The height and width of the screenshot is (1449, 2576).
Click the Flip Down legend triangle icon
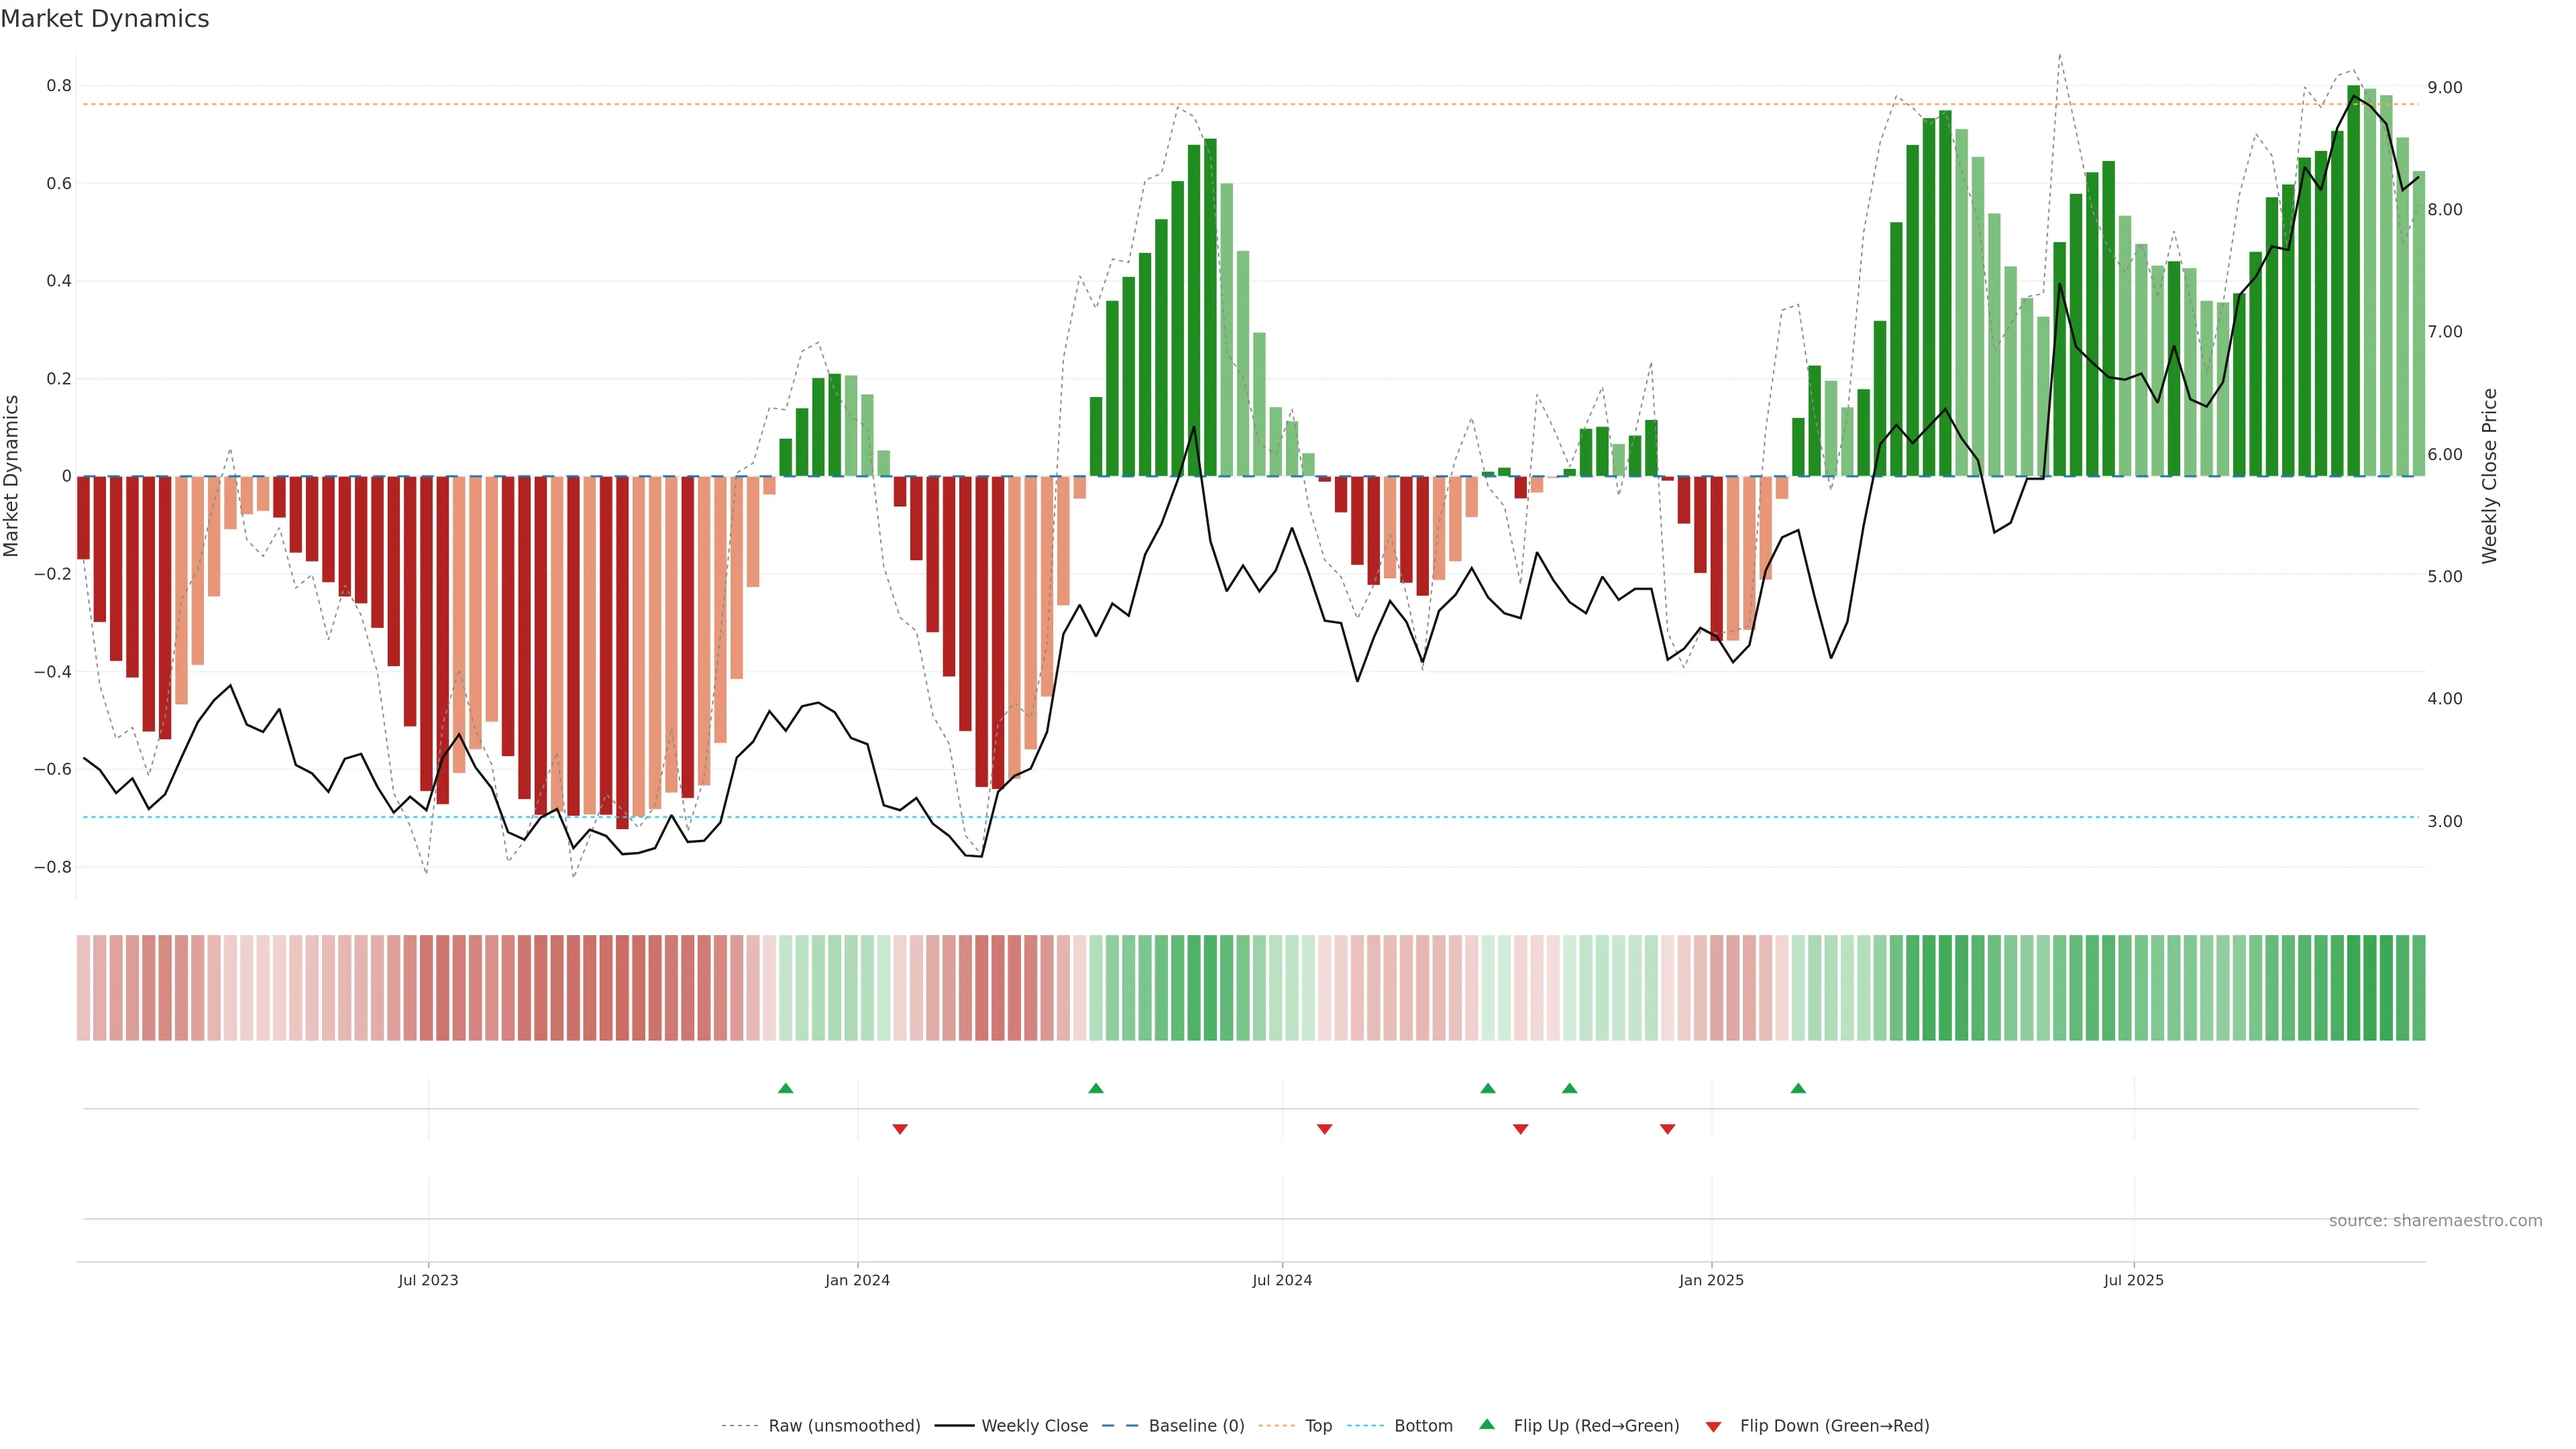tap(1713, 1426)
